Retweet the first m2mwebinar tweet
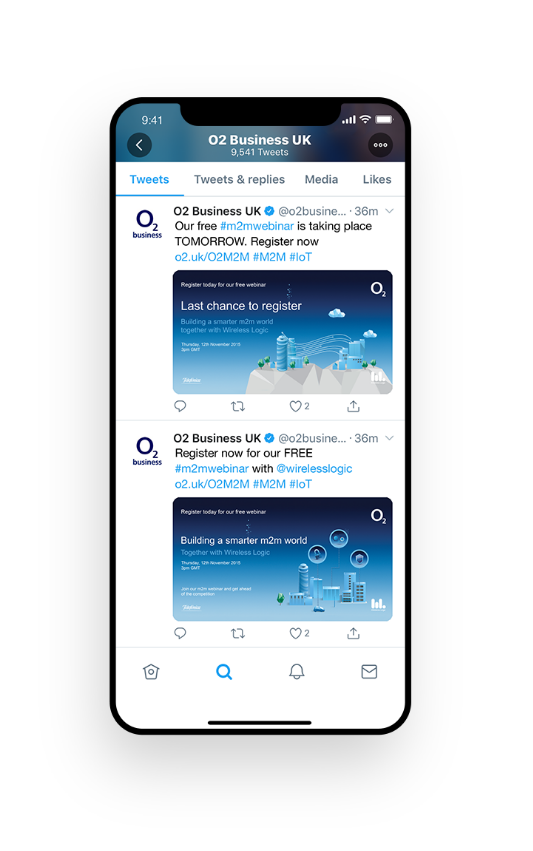The width and height of the screenshot is (533, 851). tap(238, 406)
